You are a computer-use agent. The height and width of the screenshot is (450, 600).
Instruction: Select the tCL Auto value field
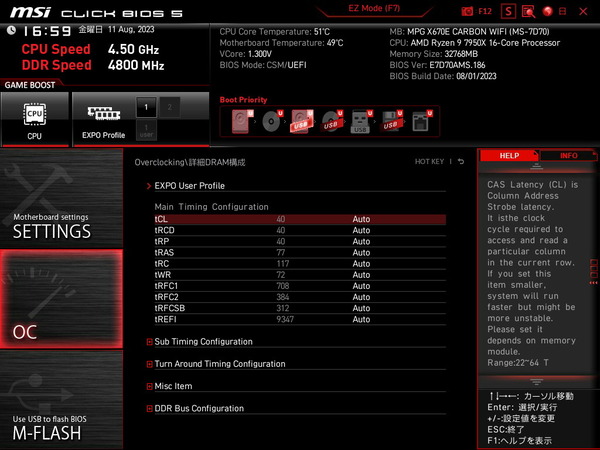[361, 219]
